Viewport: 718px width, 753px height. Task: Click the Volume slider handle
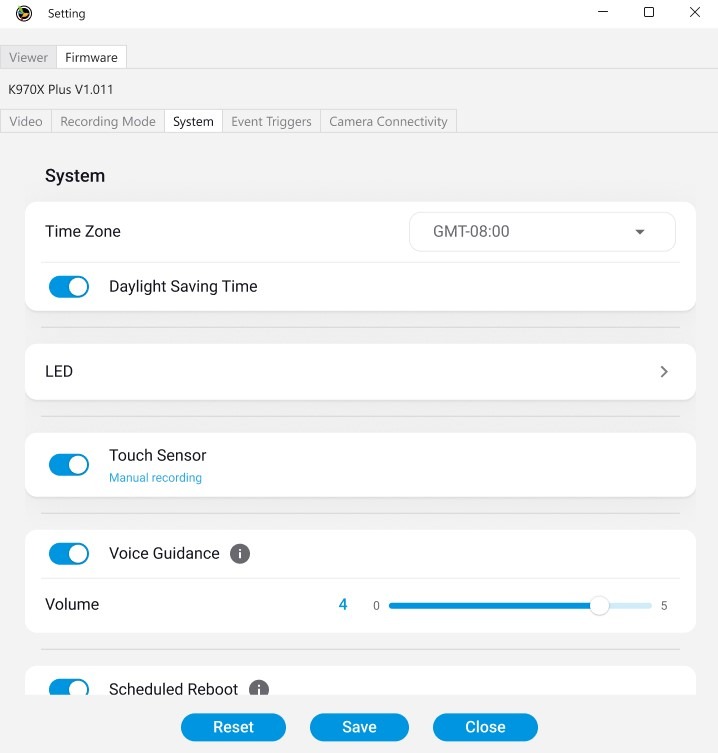tap(599, 606)
